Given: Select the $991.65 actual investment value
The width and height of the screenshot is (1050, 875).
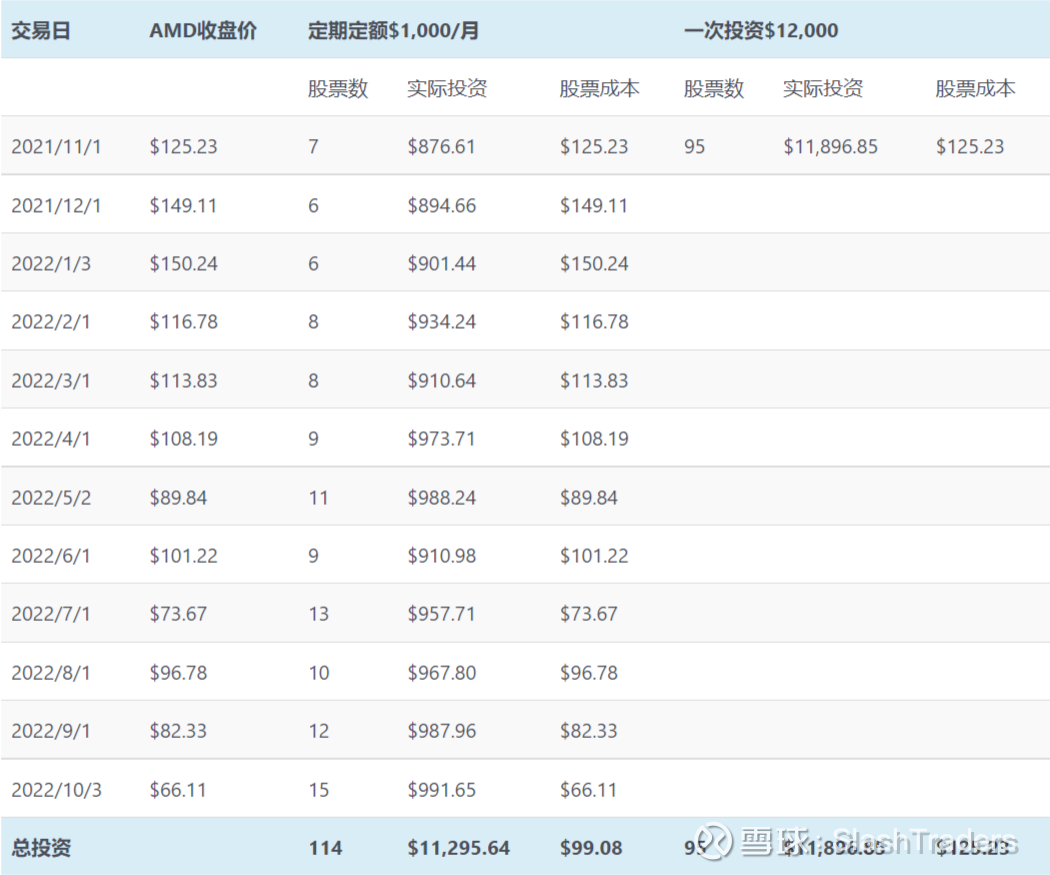Looking at the screenshot, I should (x=441, y=790).
